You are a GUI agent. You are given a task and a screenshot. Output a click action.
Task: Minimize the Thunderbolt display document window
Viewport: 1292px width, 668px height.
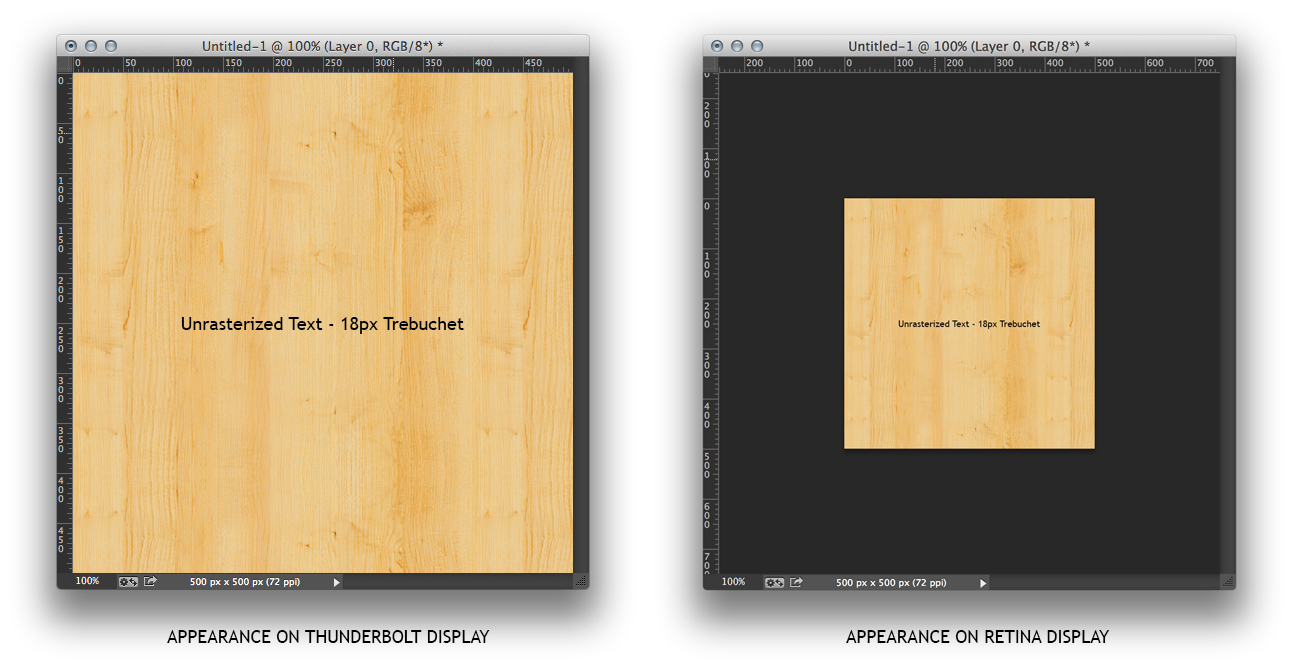(91, 46)
